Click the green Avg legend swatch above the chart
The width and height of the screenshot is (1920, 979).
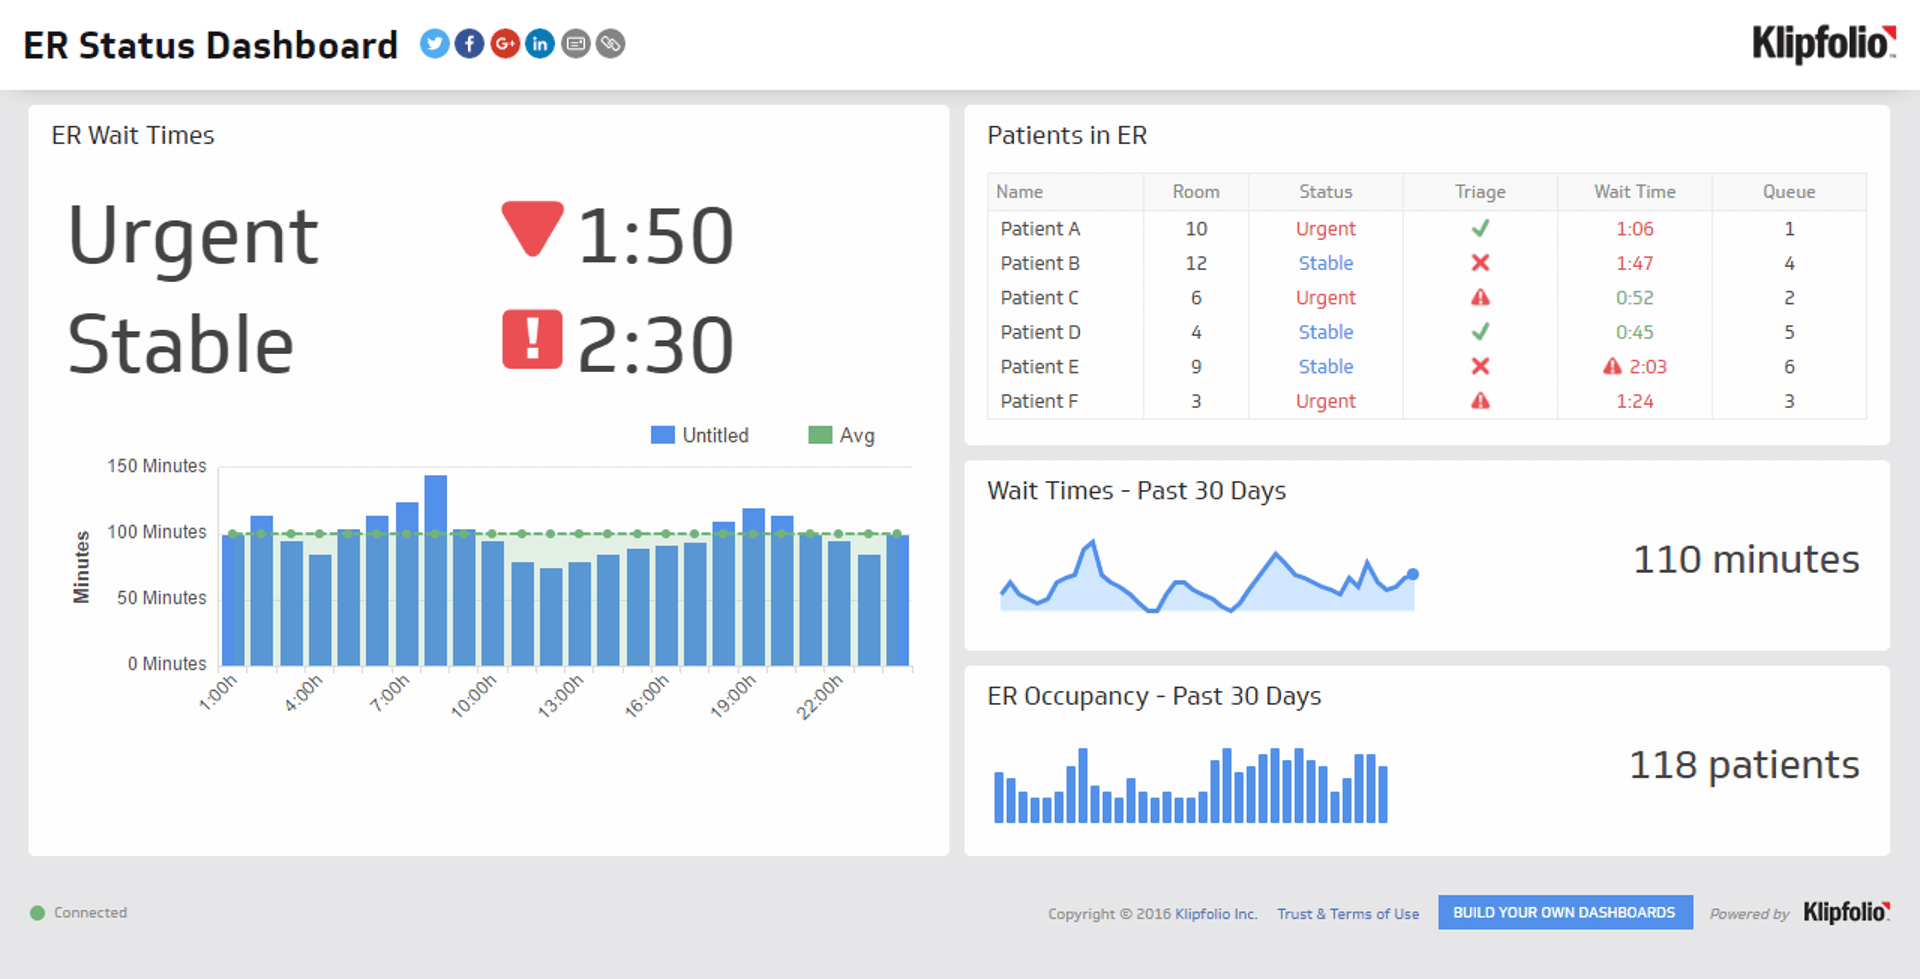click(x=819, y=435)
